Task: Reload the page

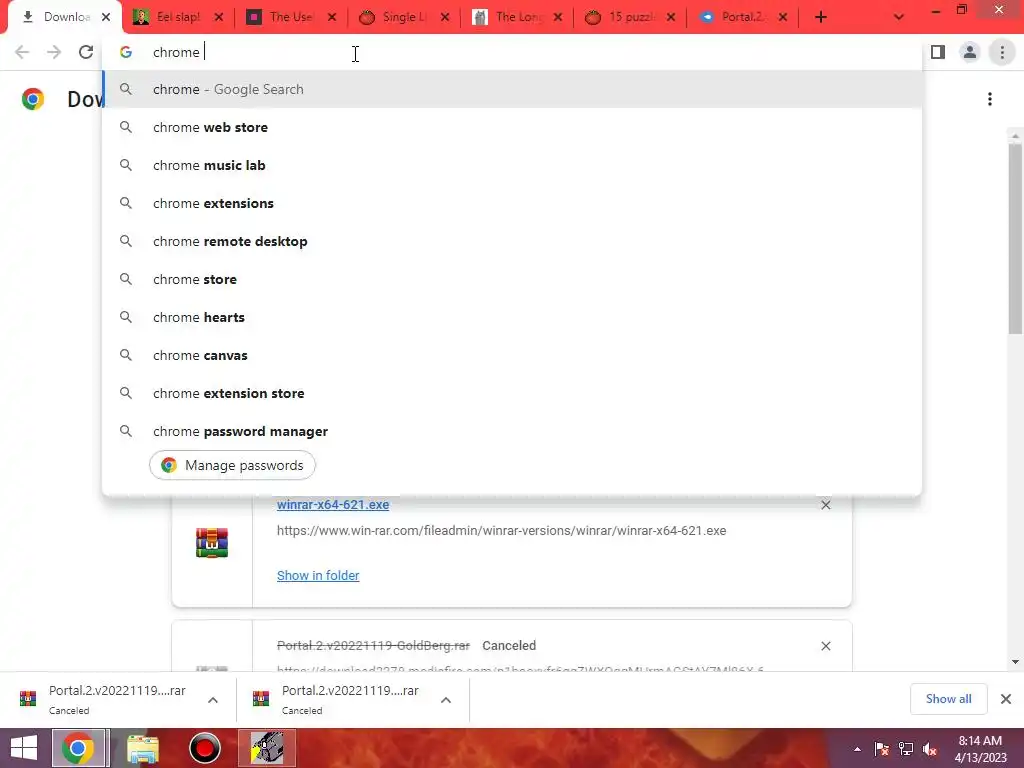Action: [x=86, y=52]
